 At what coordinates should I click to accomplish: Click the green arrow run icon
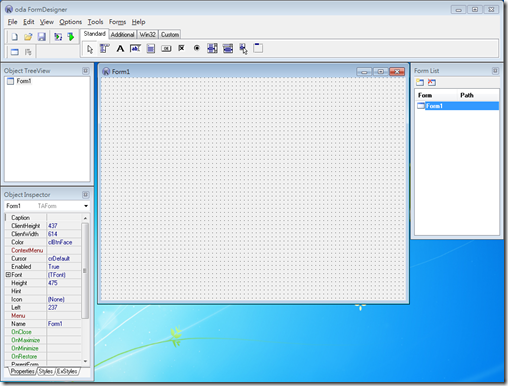click(x=71, y=37)
